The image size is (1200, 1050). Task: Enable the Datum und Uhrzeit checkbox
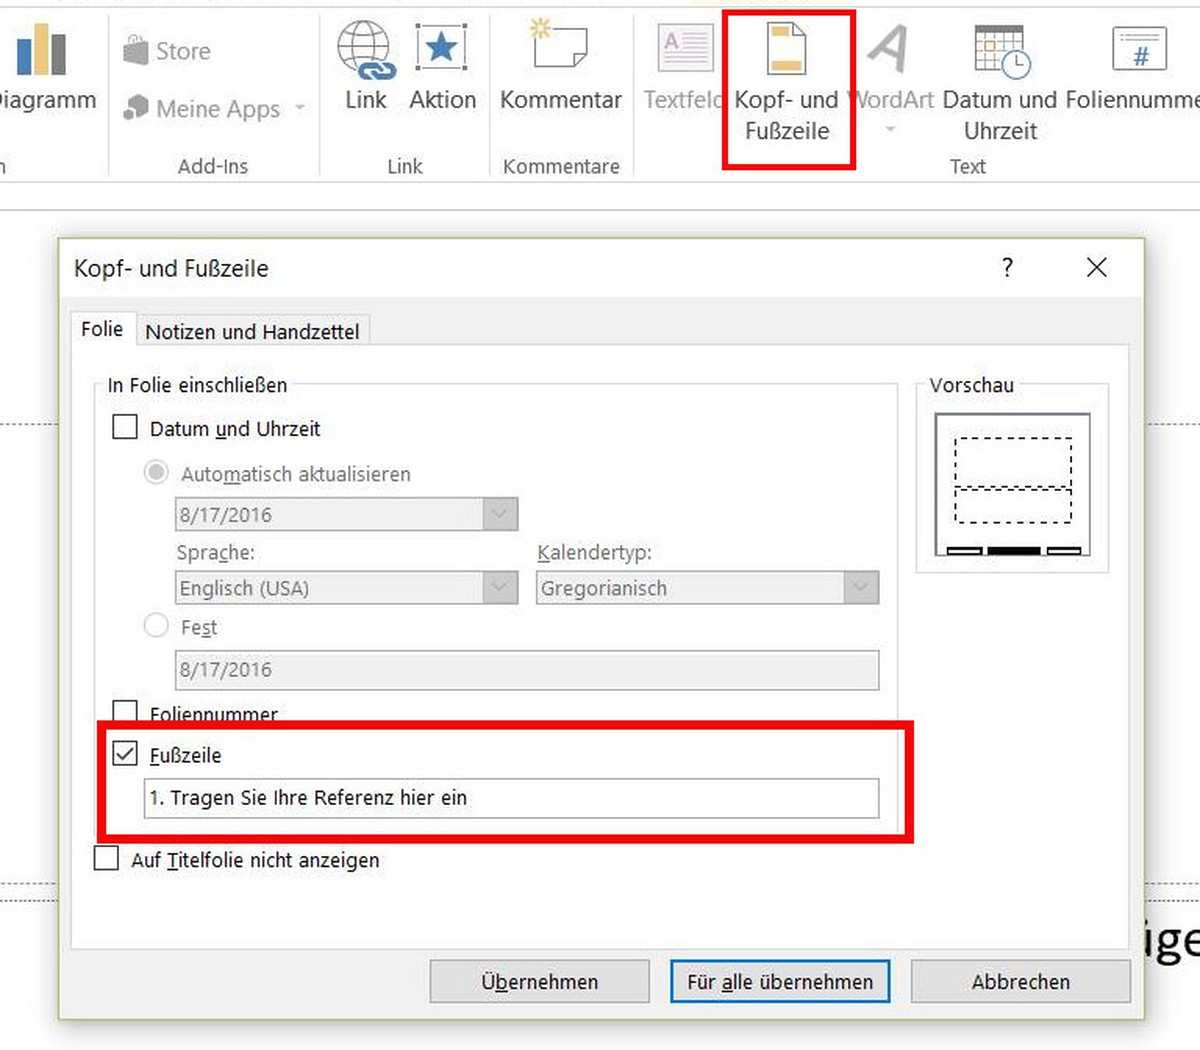125,428
